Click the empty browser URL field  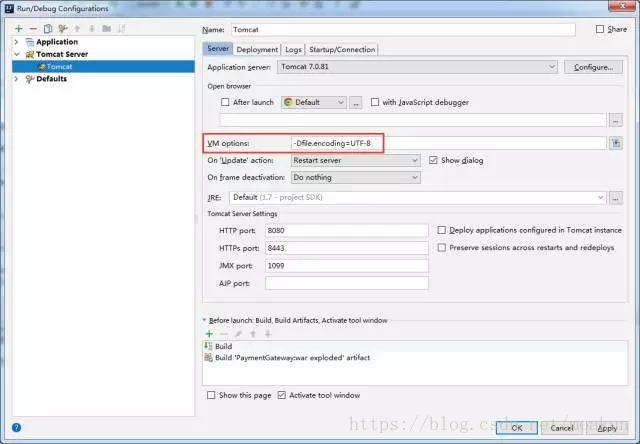(413, 120)
